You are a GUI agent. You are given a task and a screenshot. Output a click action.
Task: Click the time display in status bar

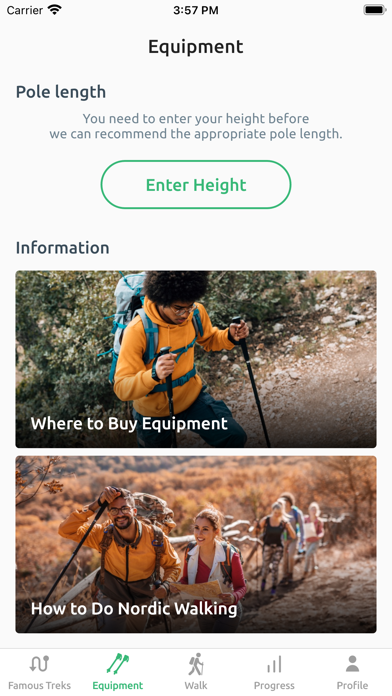pyautogui.click(x=196, y=10)
